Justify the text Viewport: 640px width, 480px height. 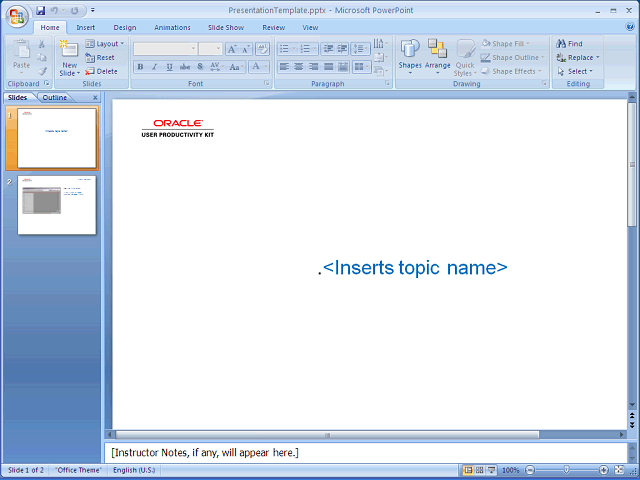coord(329,67)
